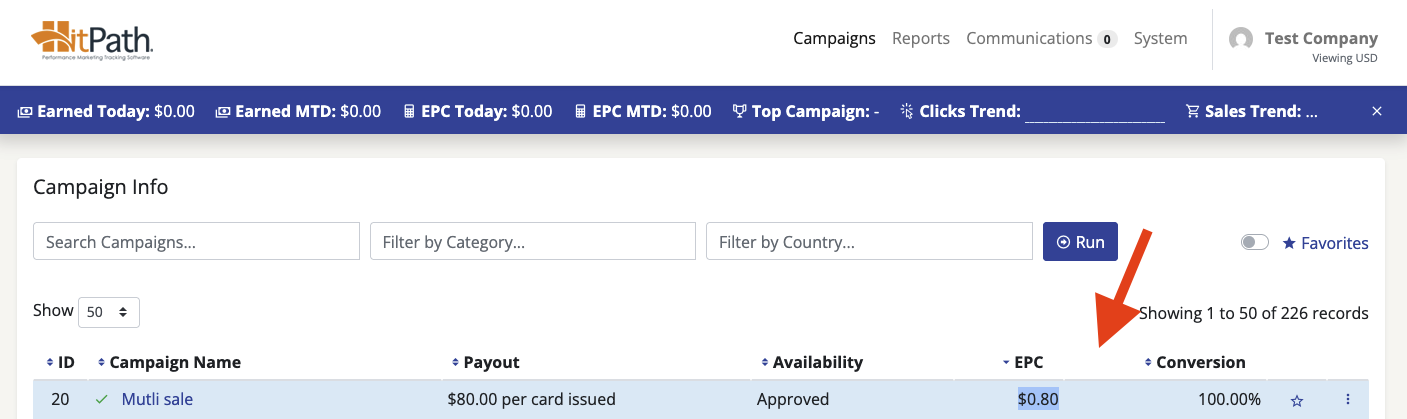1407x419 pixels.
Task: Click the Earned Today money icon
Action: tap(25, 111)
